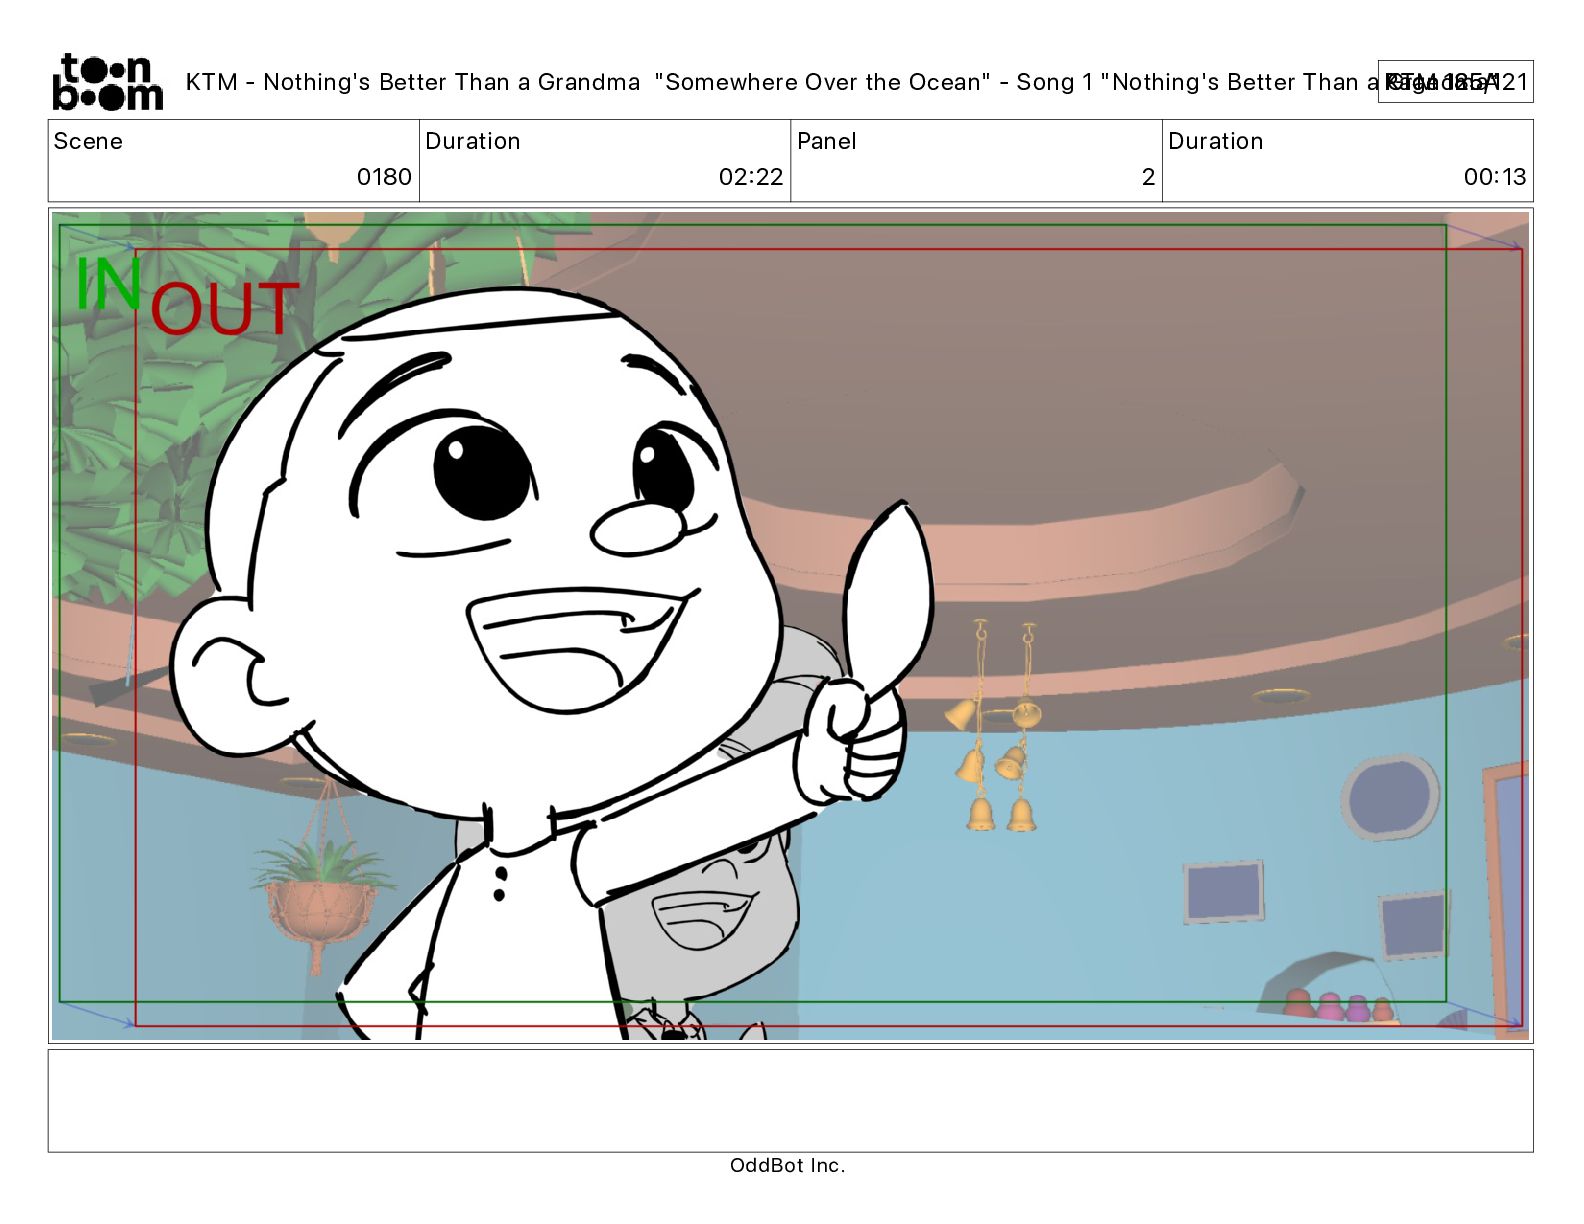
Task: Click the storyboard panel artwork thumbnail
Action: (790, 626)
